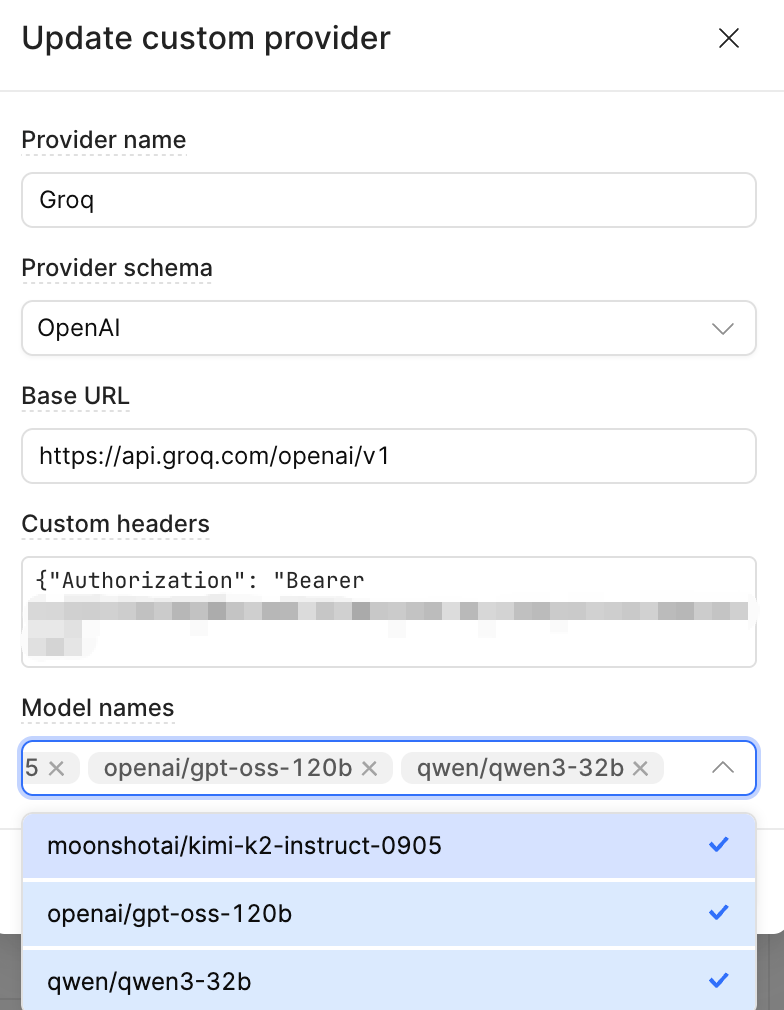Focus the Base URL text field
Image resolution: width=784 pixels, height=1010 pixels.
coord(388,456)
